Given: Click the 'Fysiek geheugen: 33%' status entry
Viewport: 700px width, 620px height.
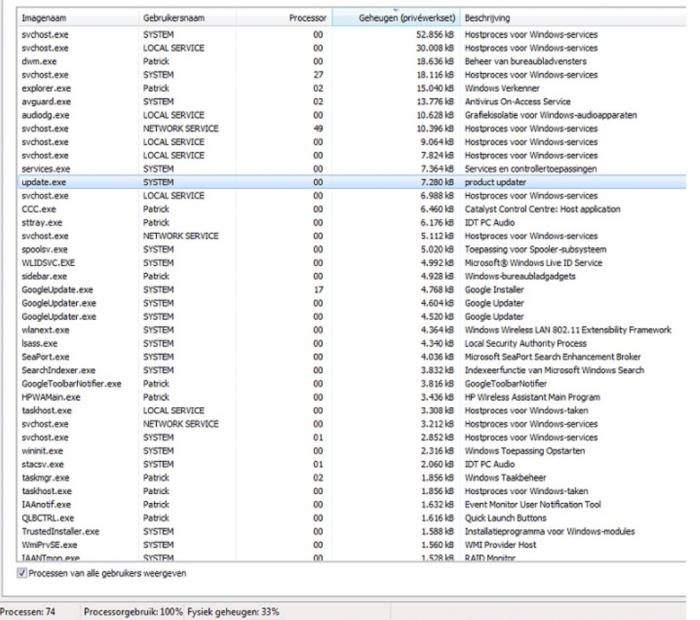Looking at the screenshot, I should 233,612.
